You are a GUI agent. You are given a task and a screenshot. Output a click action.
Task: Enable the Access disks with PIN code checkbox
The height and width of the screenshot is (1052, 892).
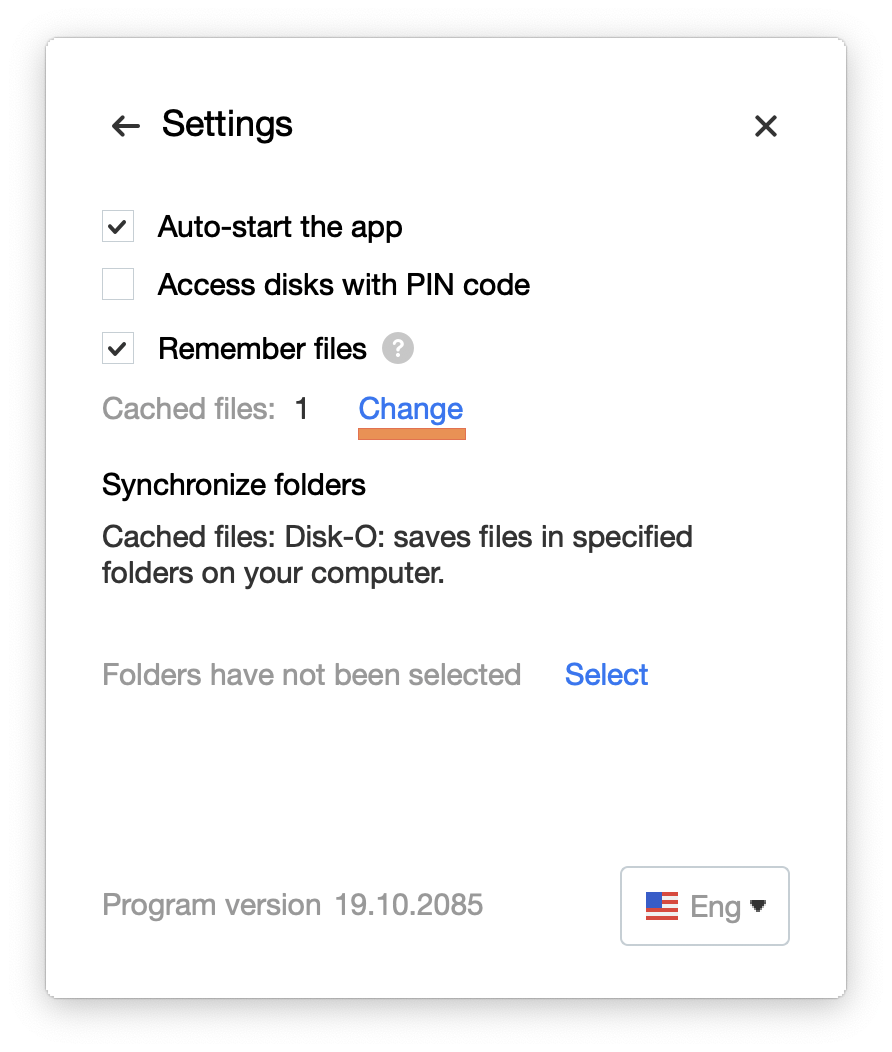(x=118, y=284)
